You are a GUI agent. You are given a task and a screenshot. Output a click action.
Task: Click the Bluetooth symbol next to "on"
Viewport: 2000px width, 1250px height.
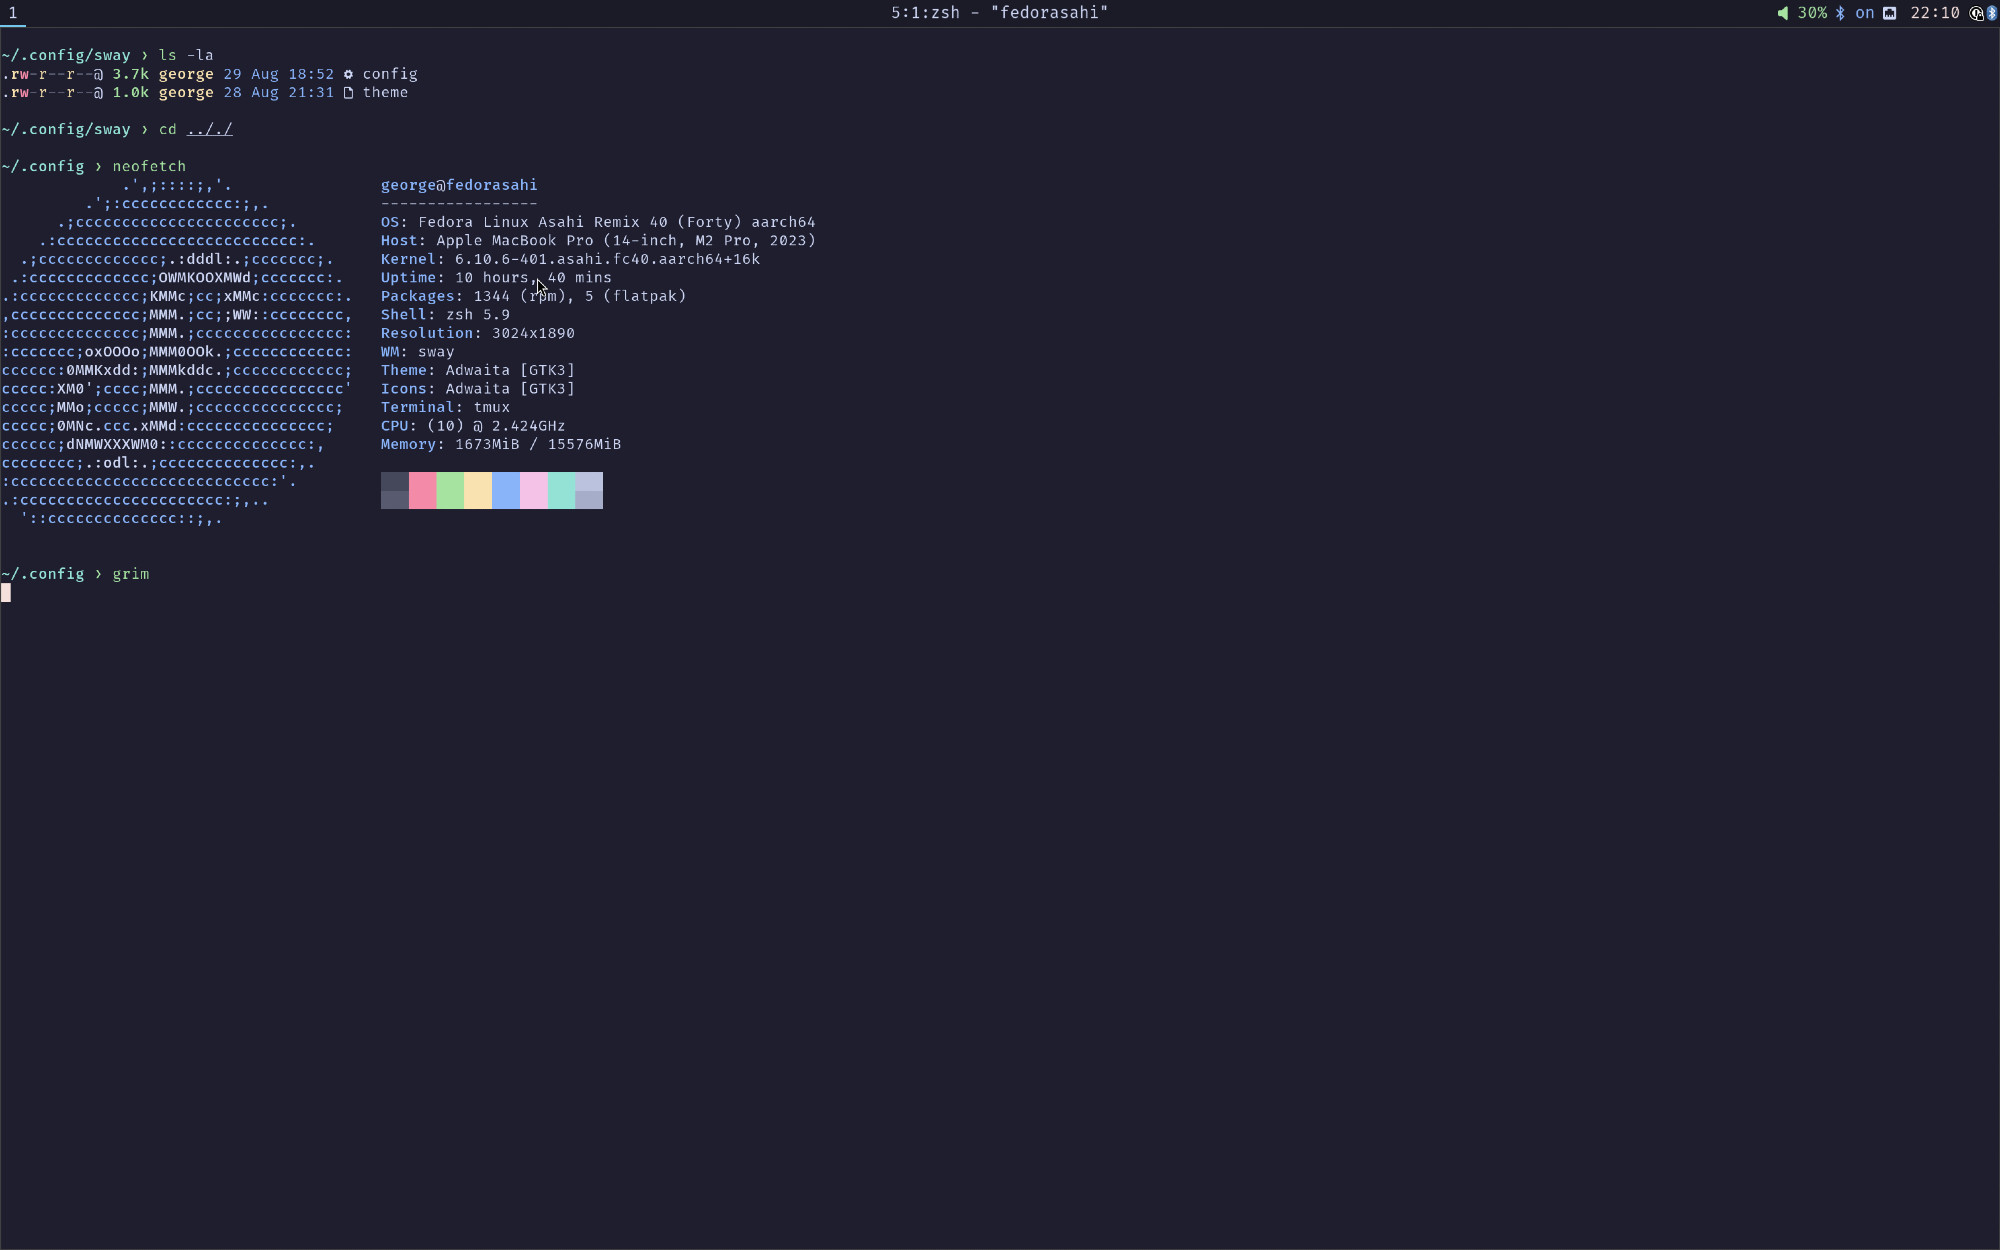tap(1840, 13)
